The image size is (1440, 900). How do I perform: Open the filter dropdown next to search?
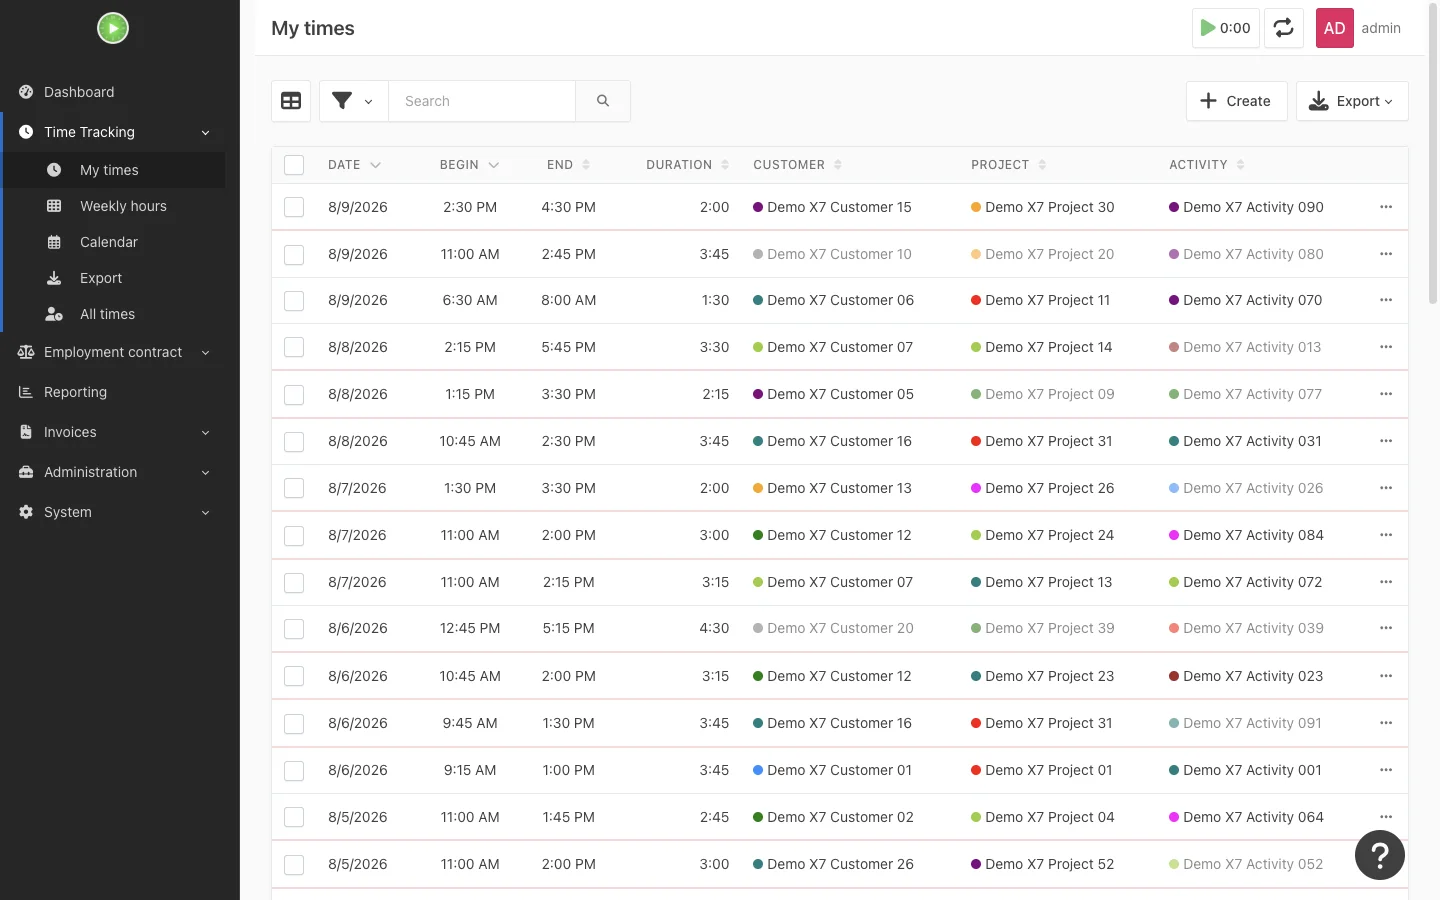point(353,101)
